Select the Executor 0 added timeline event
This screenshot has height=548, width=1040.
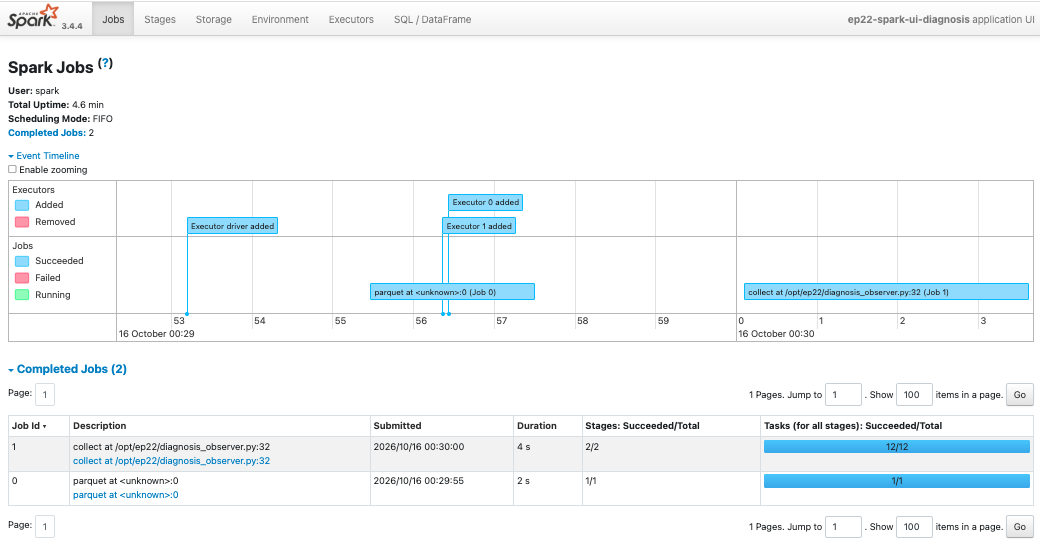click(x=486, y=202)
